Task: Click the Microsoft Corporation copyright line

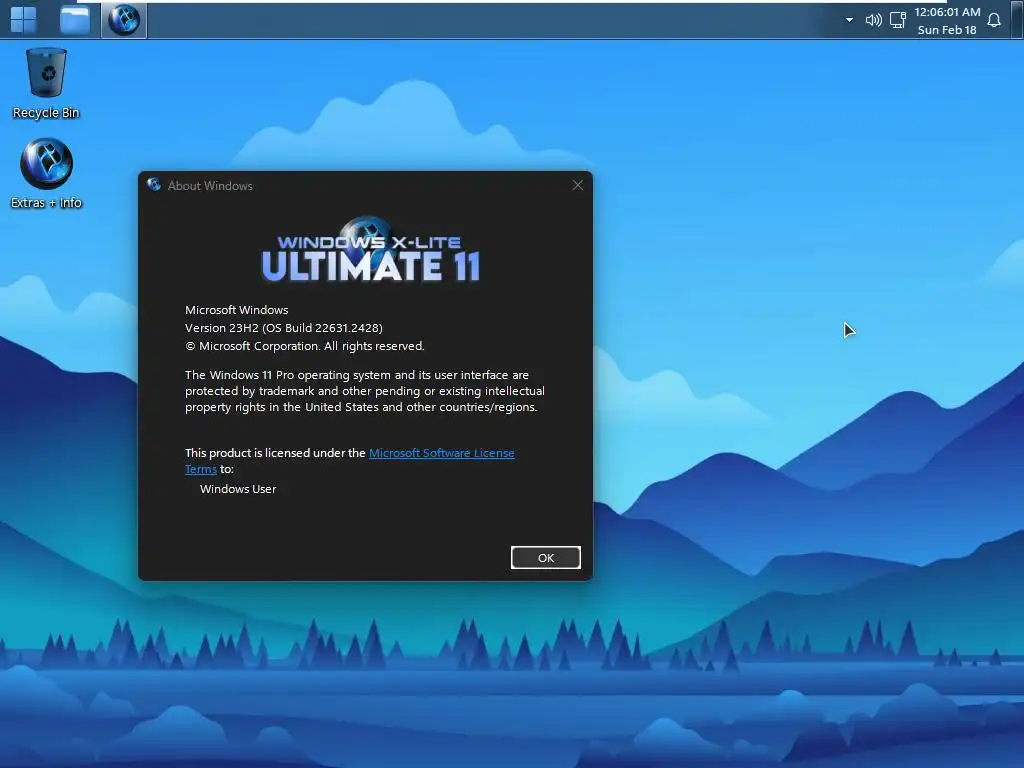Action: [x=304, y=346]
